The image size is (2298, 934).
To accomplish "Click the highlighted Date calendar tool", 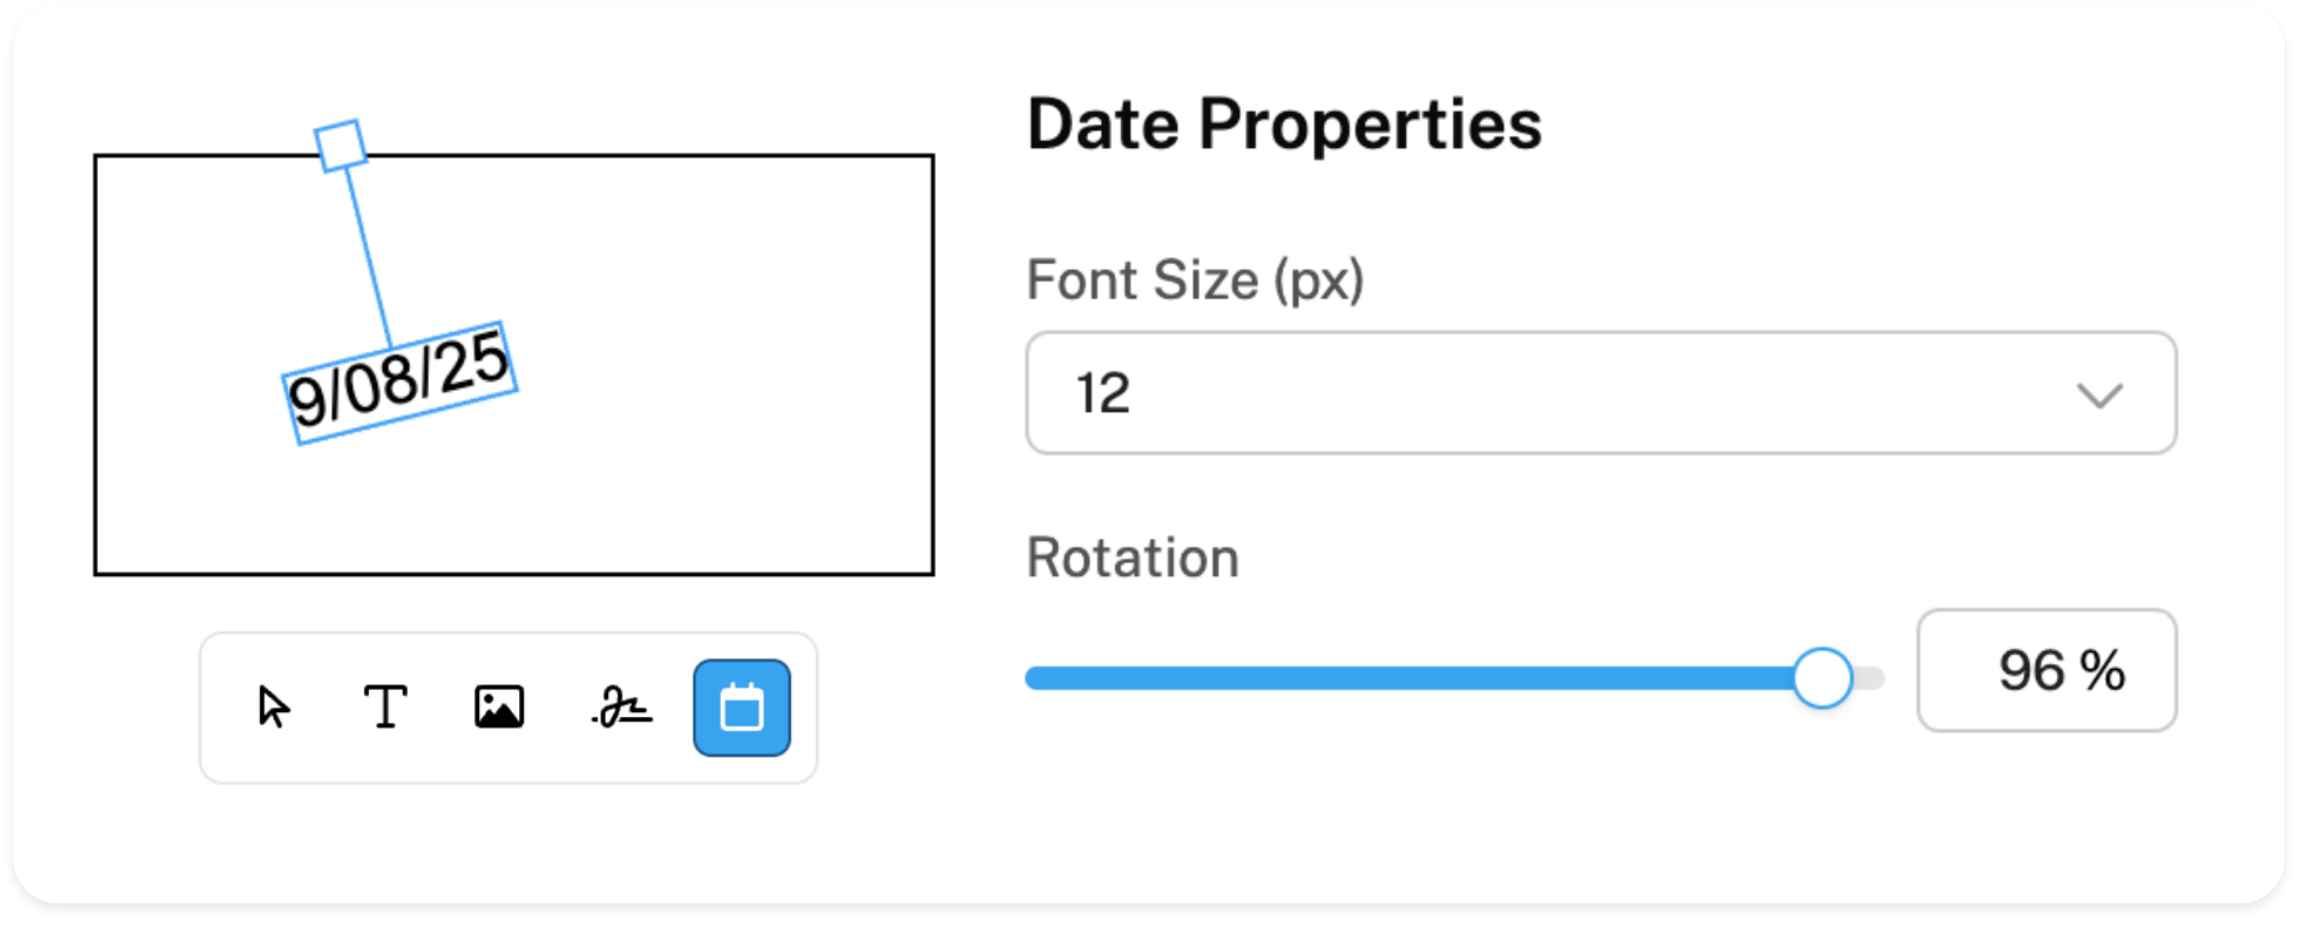I will click(x=741, y=707).
